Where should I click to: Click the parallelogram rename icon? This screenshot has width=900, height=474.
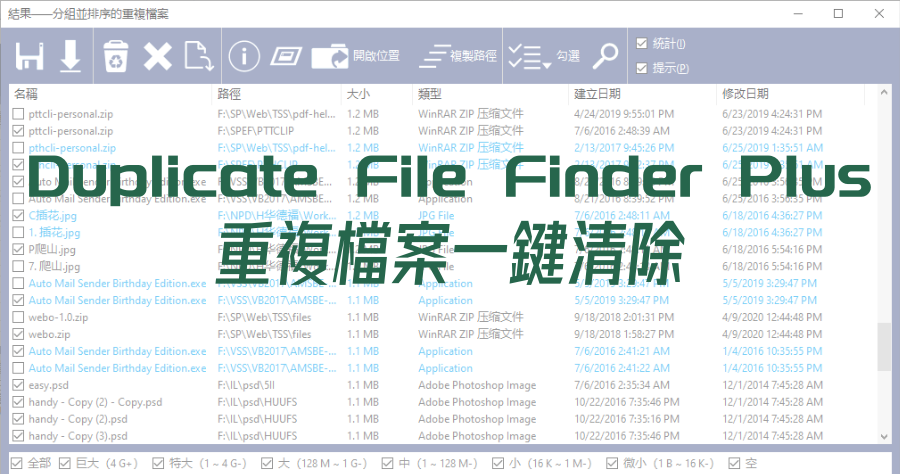tap(285, 56)
